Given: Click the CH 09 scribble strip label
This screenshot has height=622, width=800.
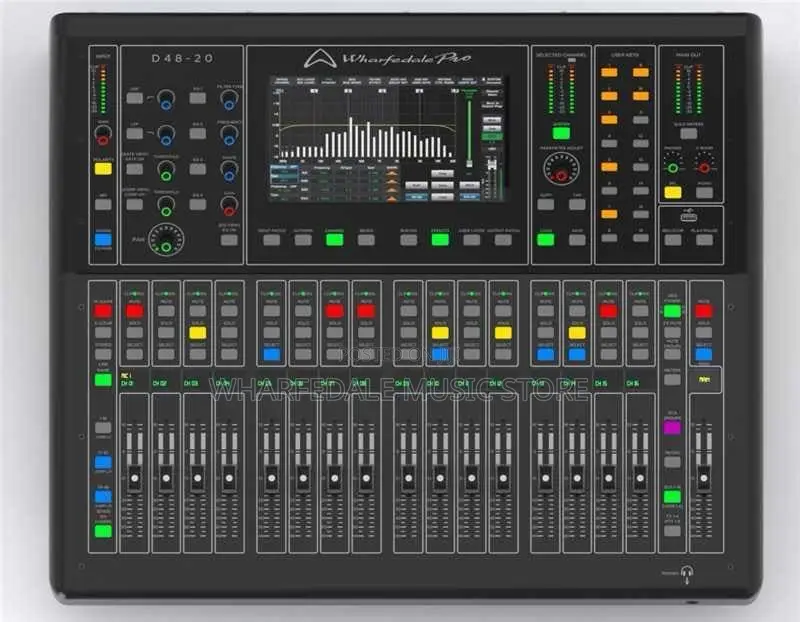Looking at the screenshot, I should pyautogui.click(x=402, y=383).
